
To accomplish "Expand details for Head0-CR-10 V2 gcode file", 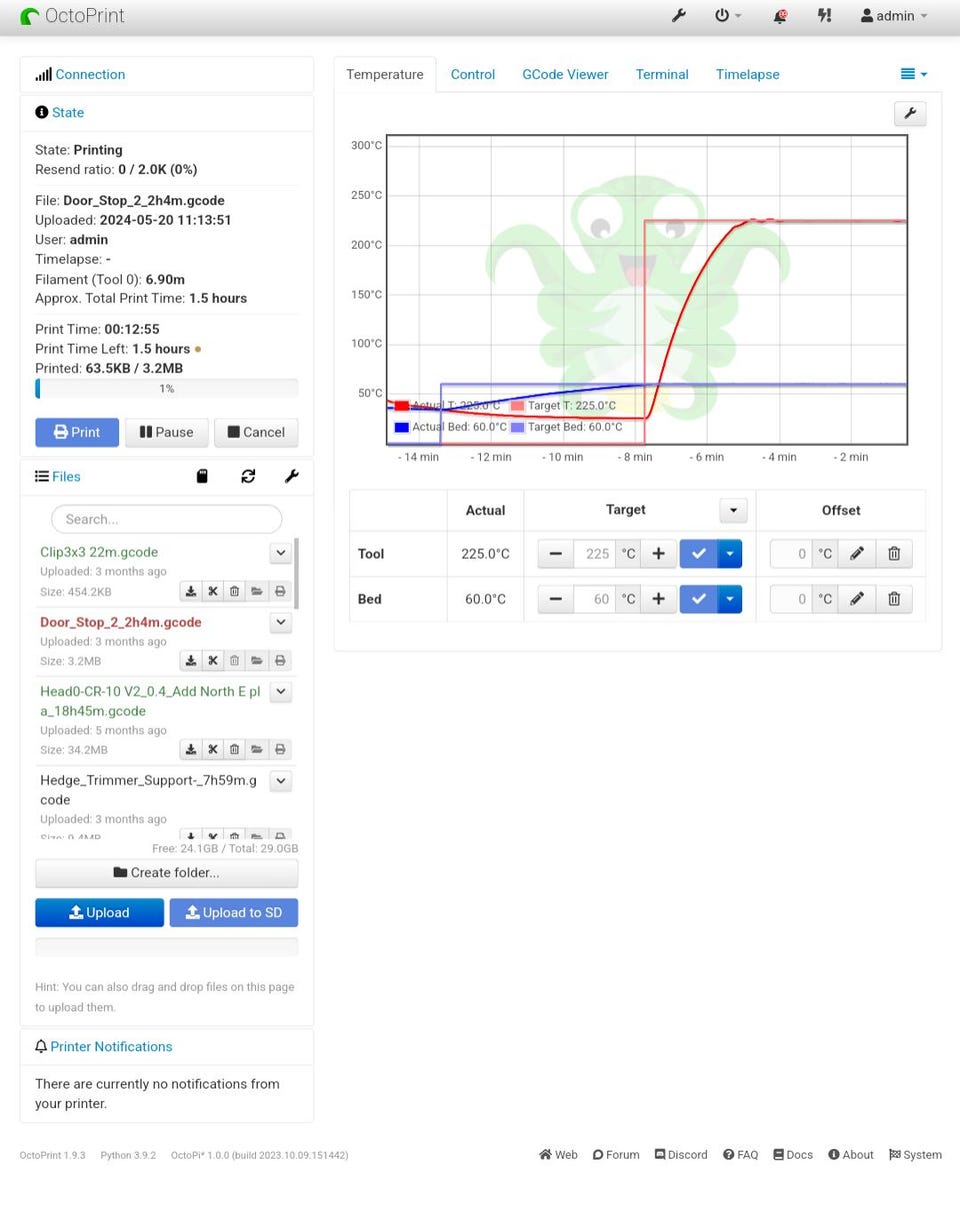I will (x=281, y=691).
